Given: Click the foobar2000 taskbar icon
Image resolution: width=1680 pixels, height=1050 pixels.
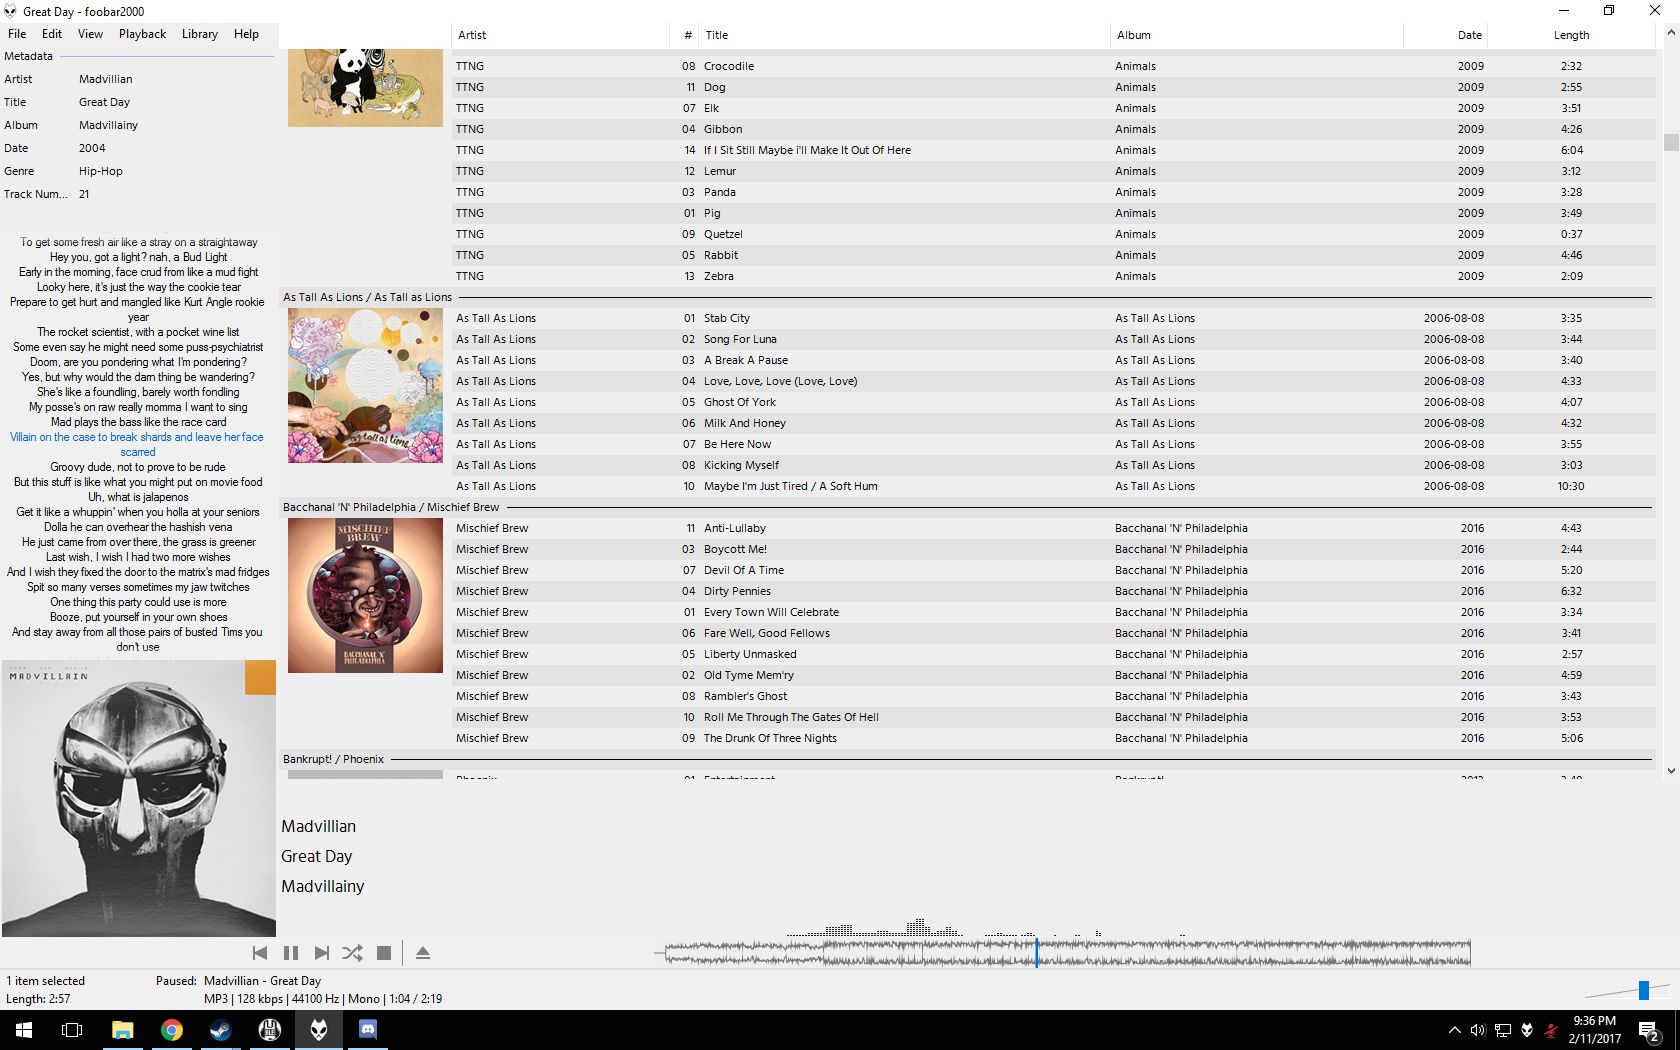Looking at the screenshot, I should 318,1029.
